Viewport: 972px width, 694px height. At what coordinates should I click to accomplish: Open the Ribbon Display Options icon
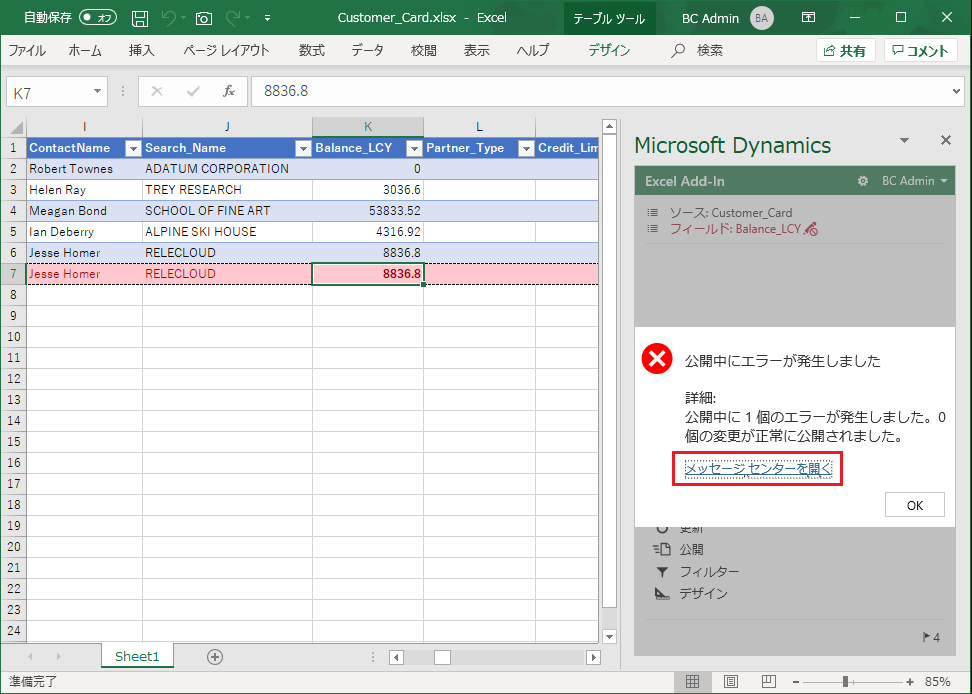coord(808,17)
